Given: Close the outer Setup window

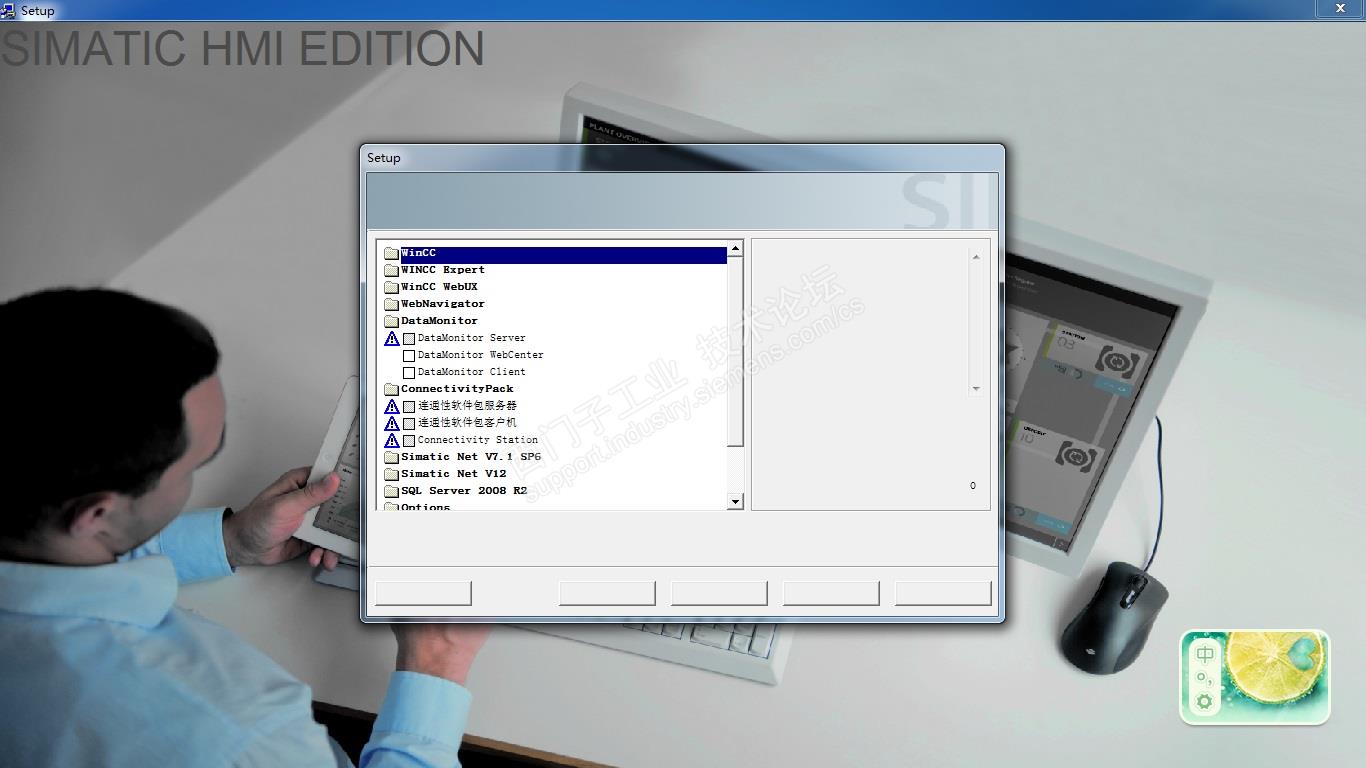Looking at the screenshot, I should click(1341, 9).
